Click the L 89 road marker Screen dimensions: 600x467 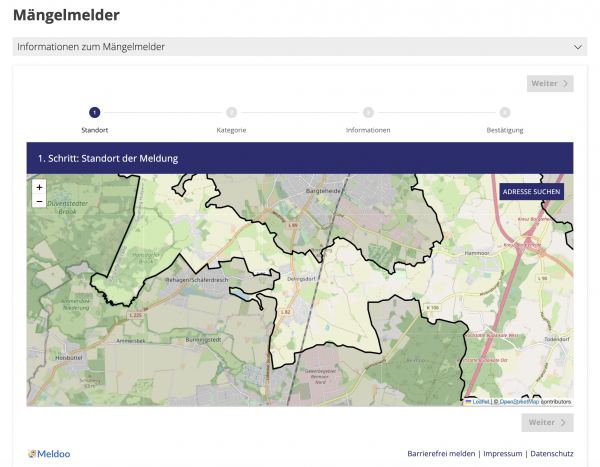pyautogui.click(x=293, y=225)
